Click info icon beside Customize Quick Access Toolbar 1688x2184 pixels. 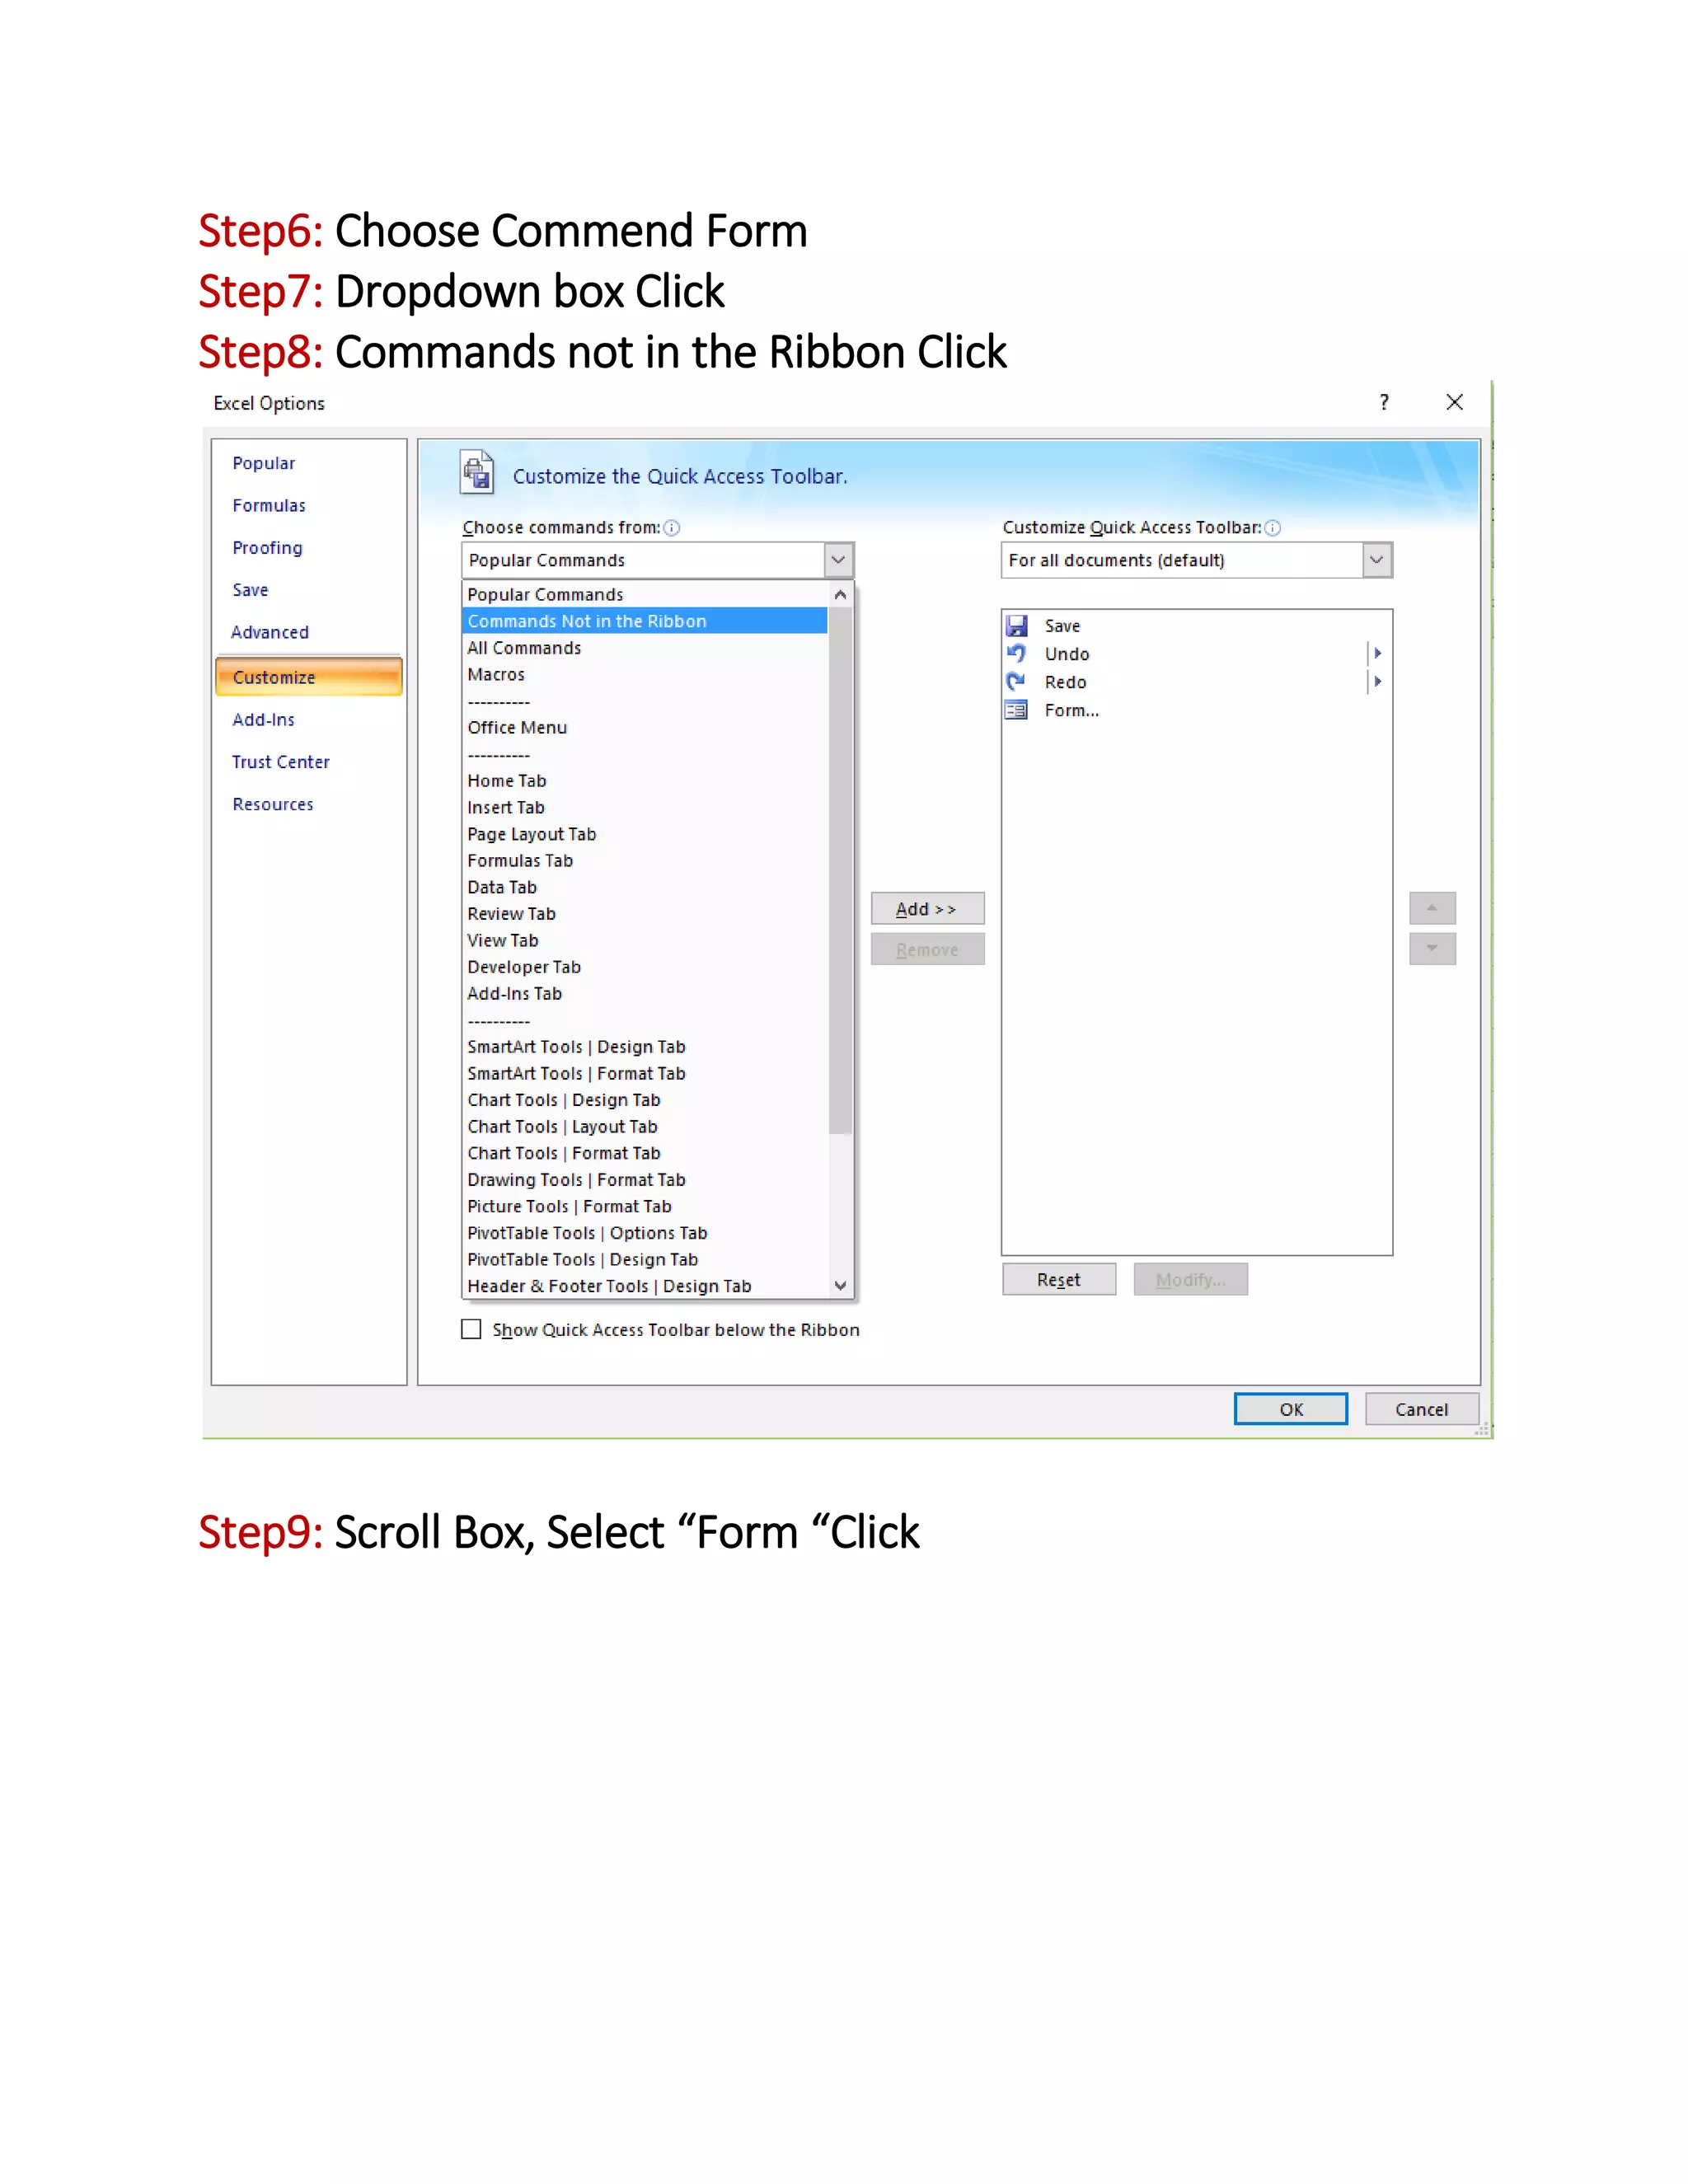click(x=1273, y=528)
